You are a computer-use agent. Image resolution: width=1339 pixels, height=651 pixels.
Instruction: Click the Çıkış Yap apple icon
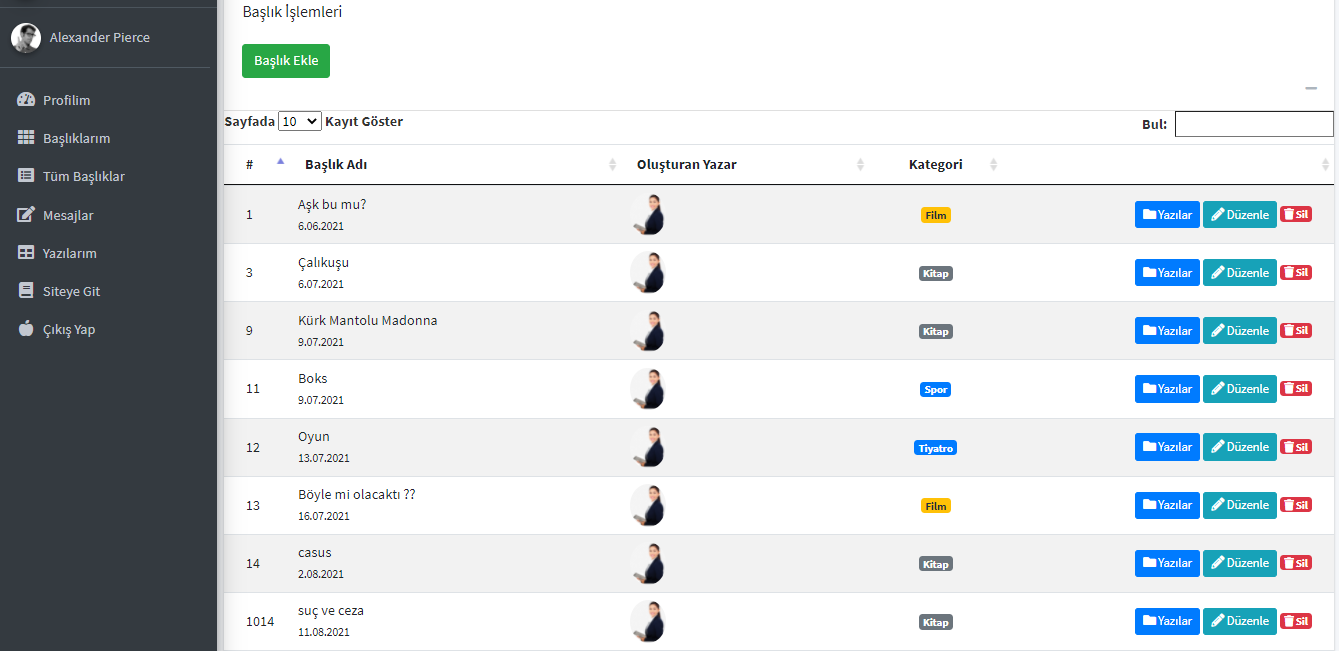(x=26, y=329)
